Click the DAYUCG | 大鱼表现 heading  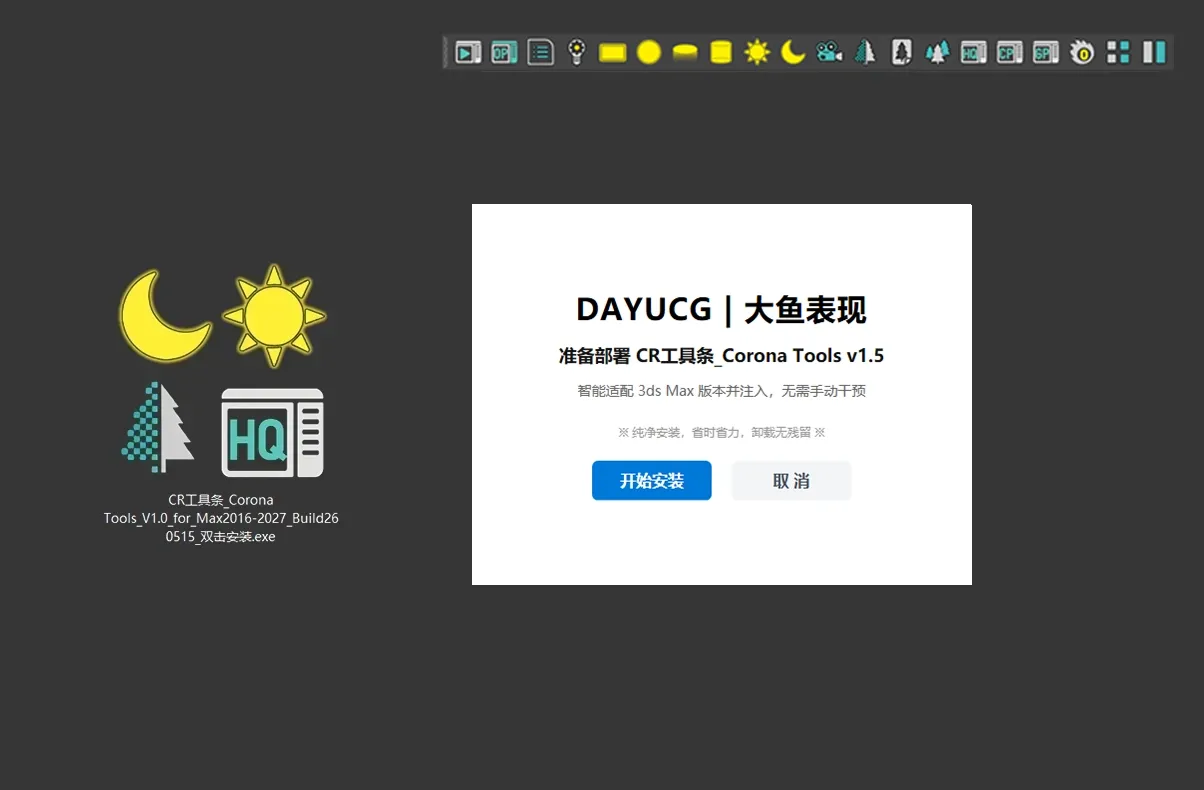(721, 309)
